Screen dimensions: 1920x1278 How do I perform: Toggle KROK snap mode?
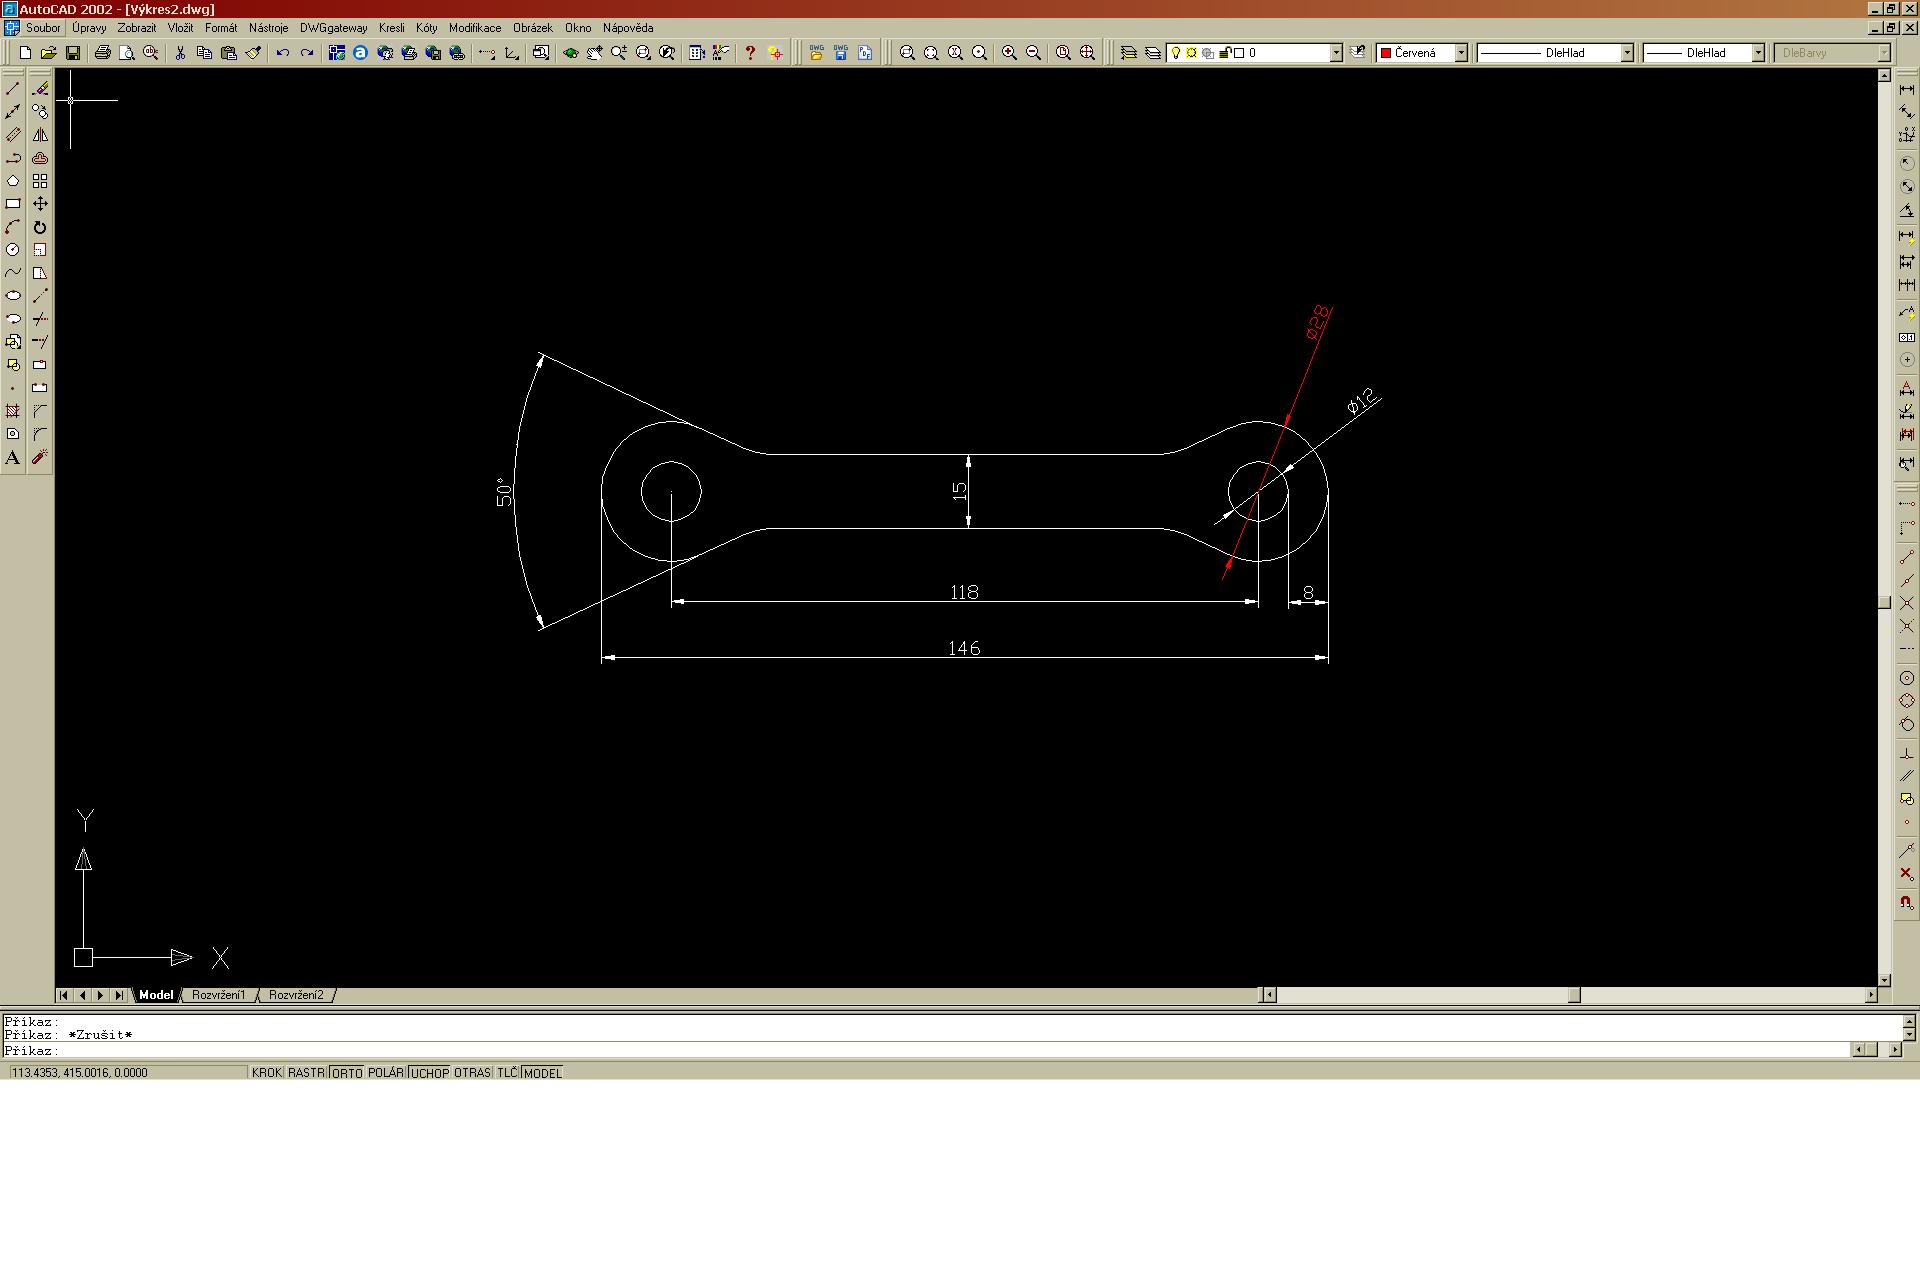[x=267, y=1073]
